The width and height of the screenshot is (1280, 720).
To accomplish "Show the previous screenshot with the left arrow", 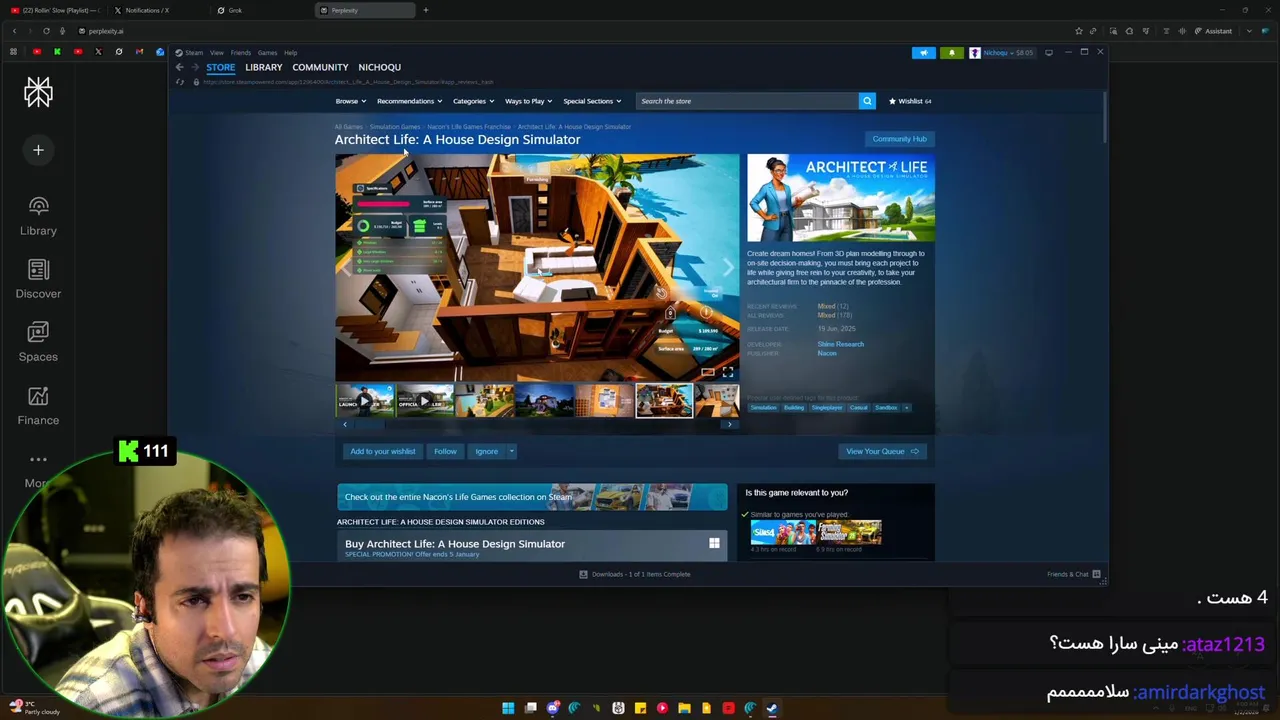I will [x=346, y=267].
